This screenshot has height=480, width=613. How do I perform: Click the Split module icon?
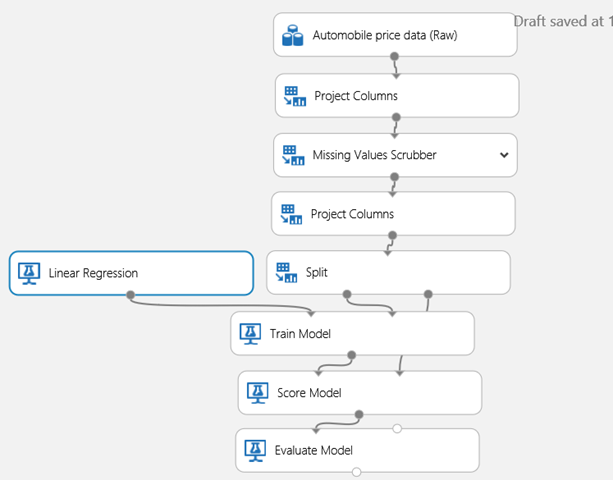287,271
